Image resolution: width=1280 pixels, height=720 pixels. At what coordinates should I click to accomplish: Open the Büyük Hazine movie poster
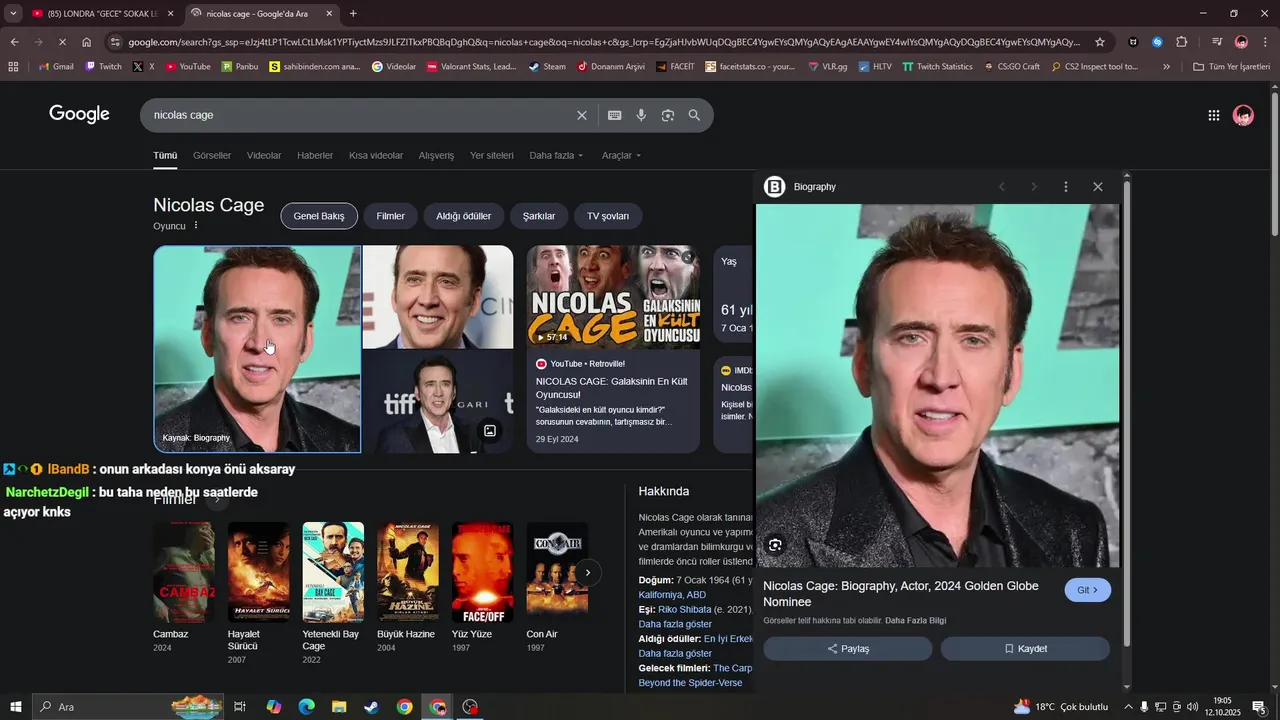coord(408,572)
